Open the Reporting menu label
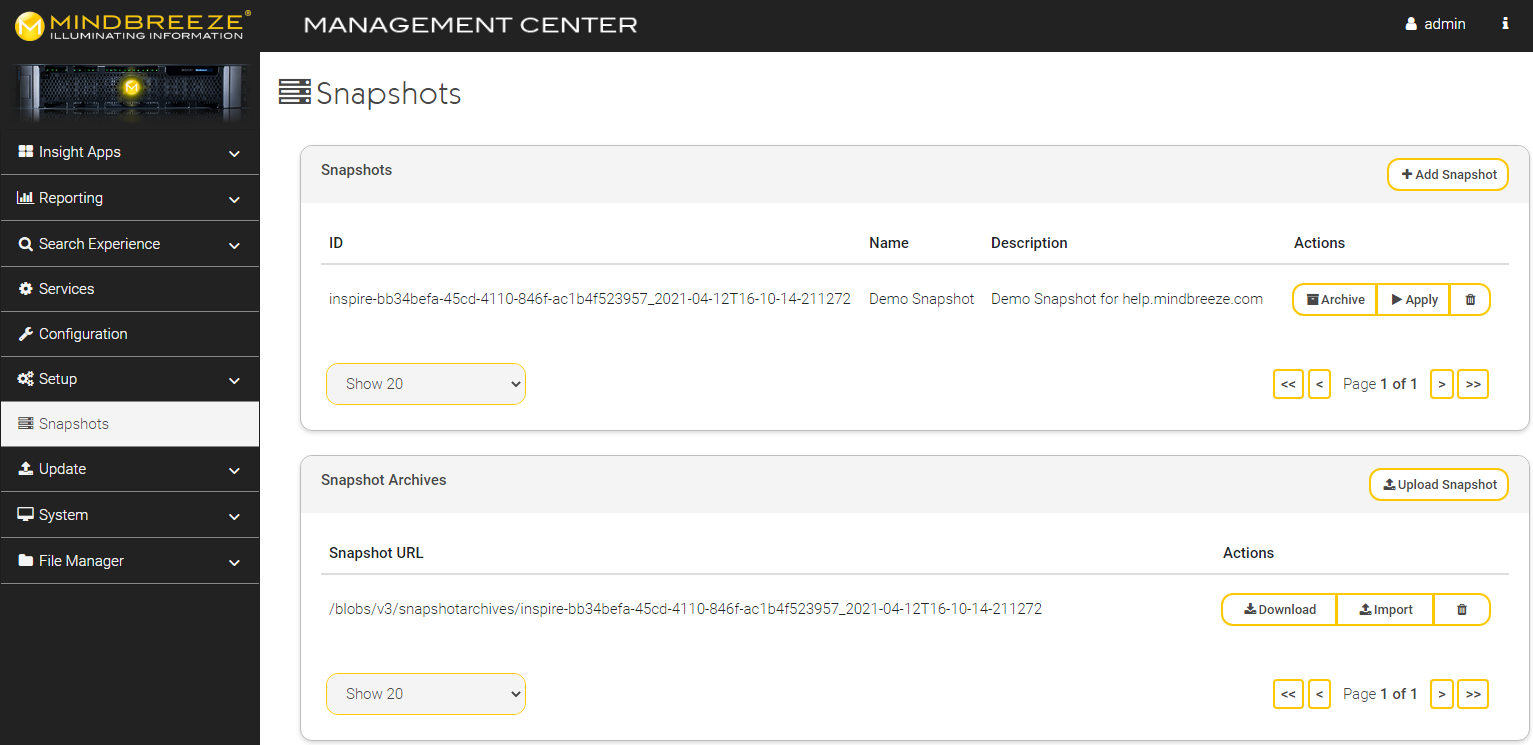 (x=71, y=198)
